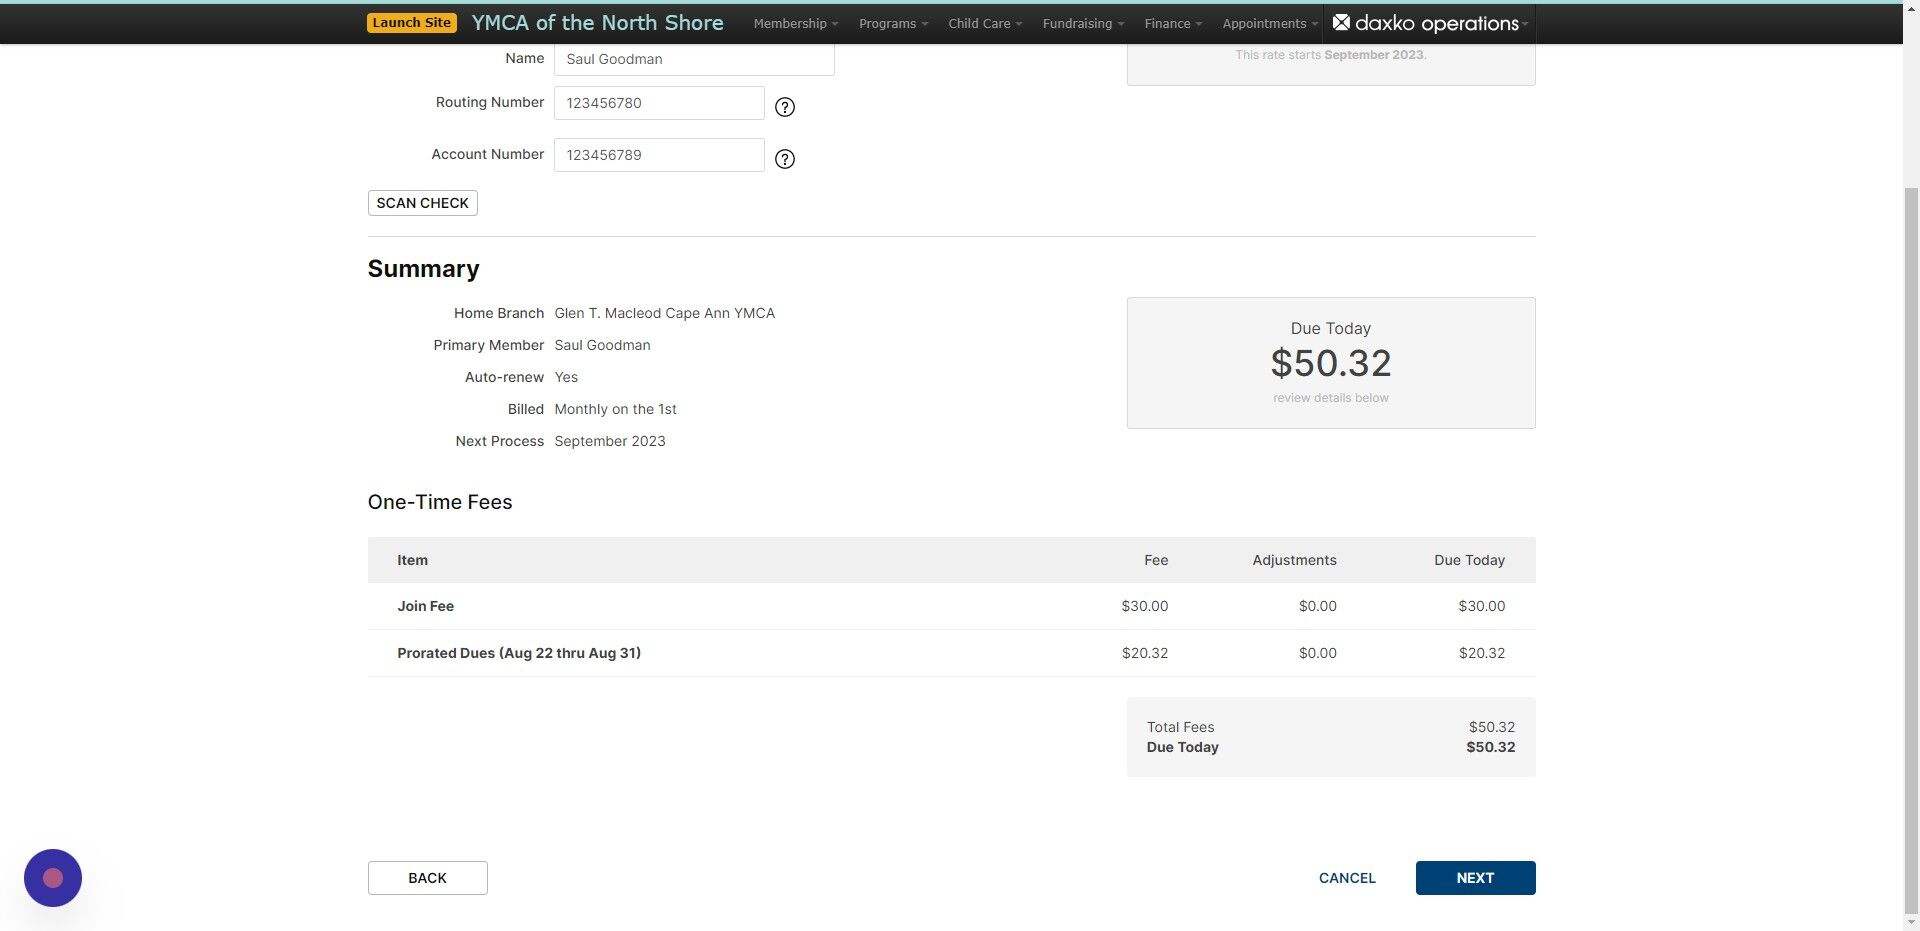This screenshot has width=1920, height=931.
Task: Click the Next Process September 2023 value
Action: pos(609,441)
